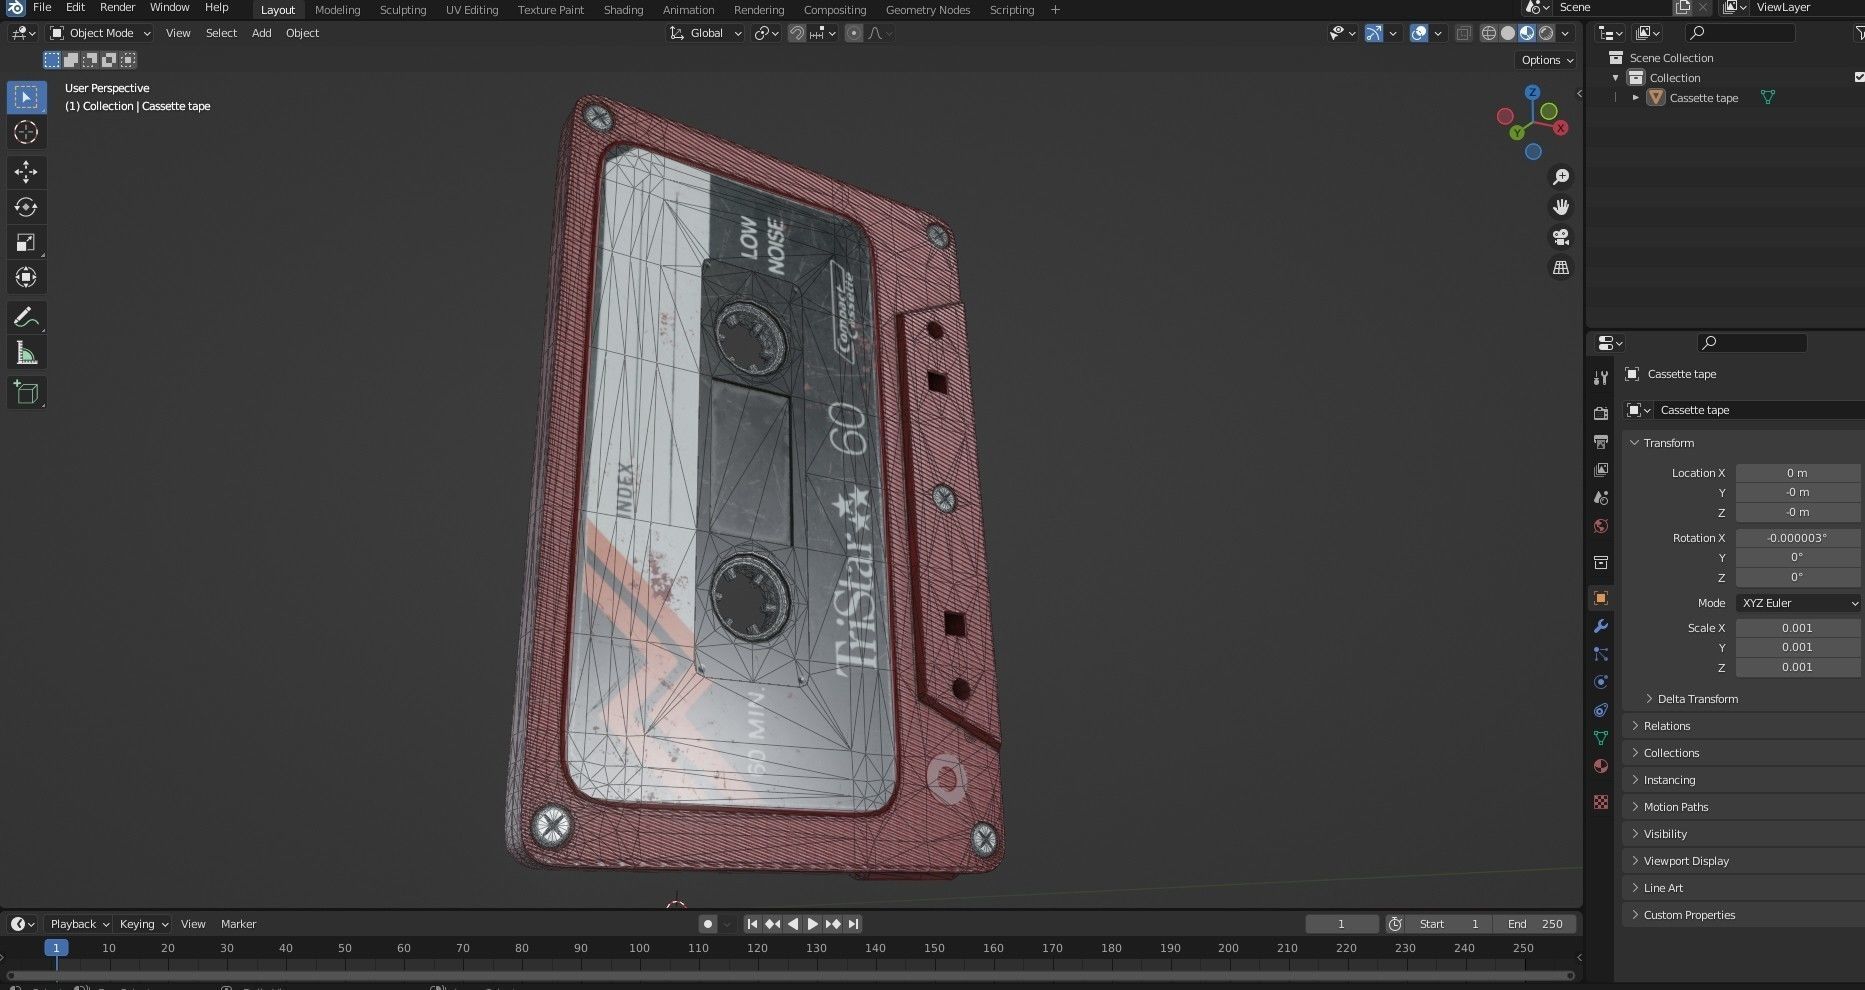This screenshot has height=990, width=1865.
Task: Toggle camera view with camera icon
Action: pyautogui.click(x=1560, y=237)
